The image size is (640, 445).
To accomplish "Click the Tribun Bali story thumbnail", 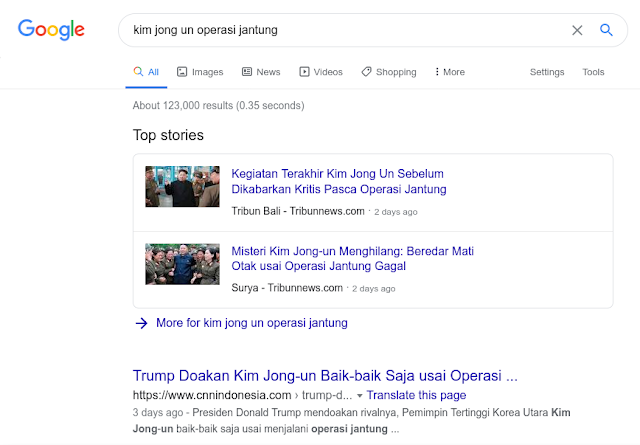I will (182, 187).
